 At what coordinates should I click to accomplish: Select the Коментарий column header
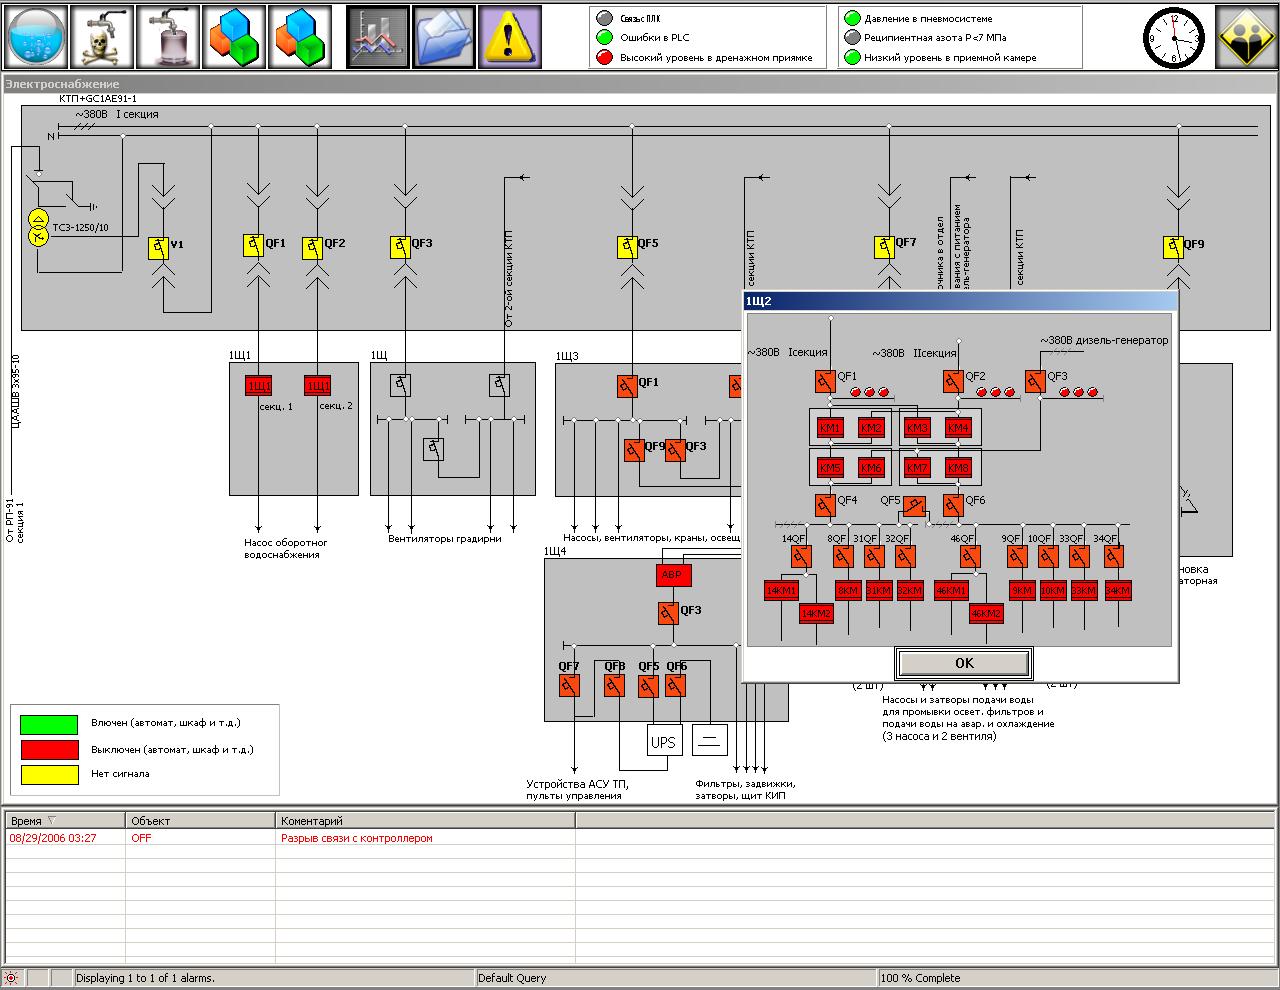click(425, 821)
